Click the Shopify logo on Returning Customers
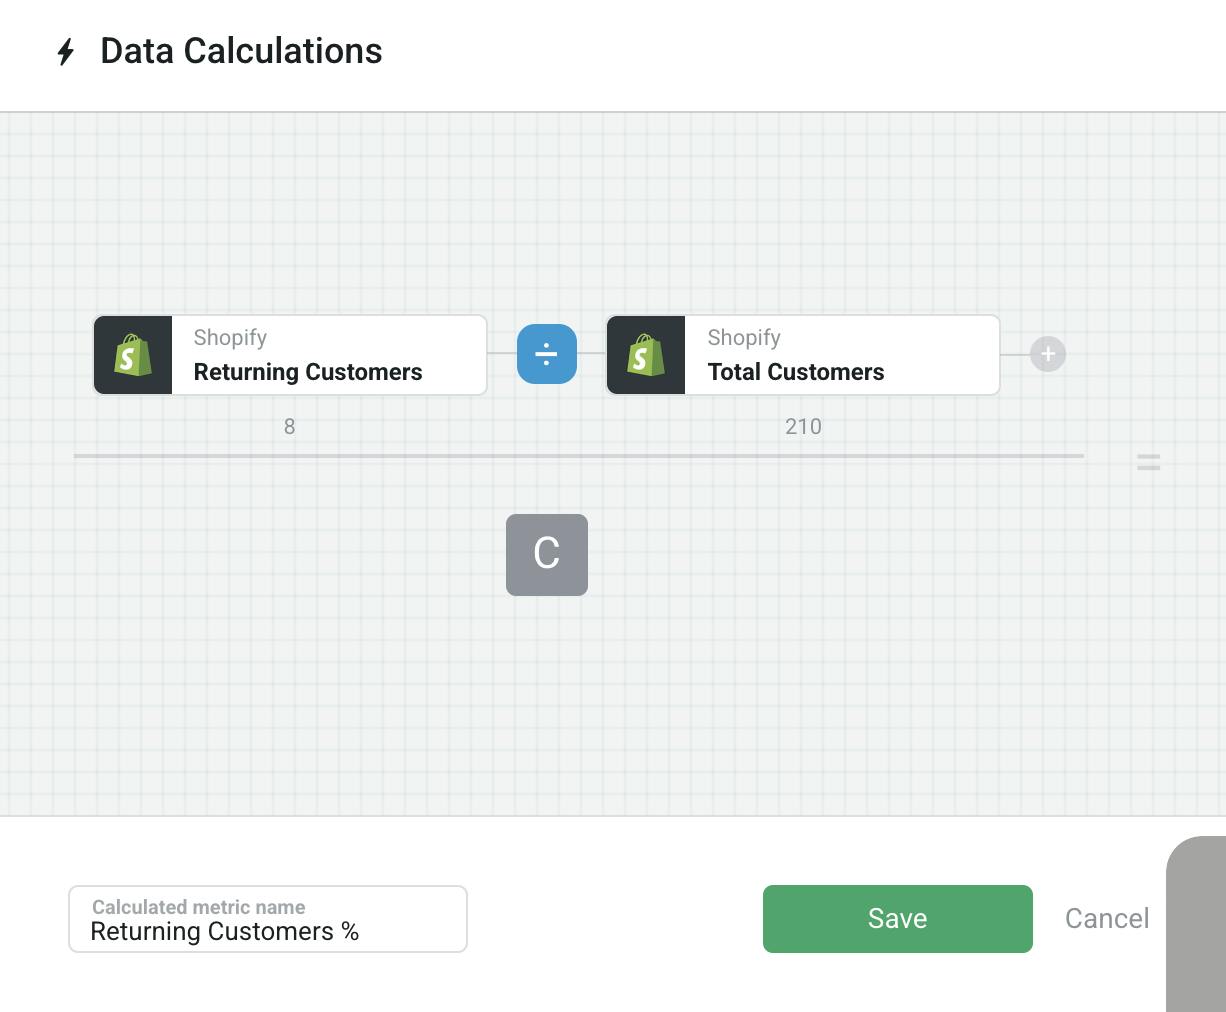 (x=133, y=355)
